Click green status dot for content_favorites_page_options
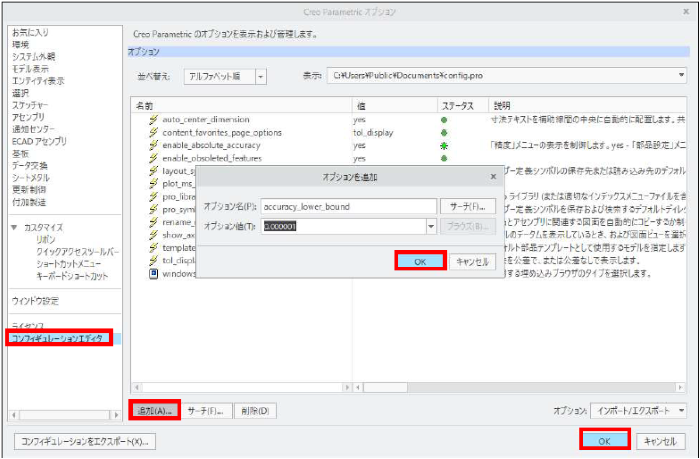 [x=444, y=133]
